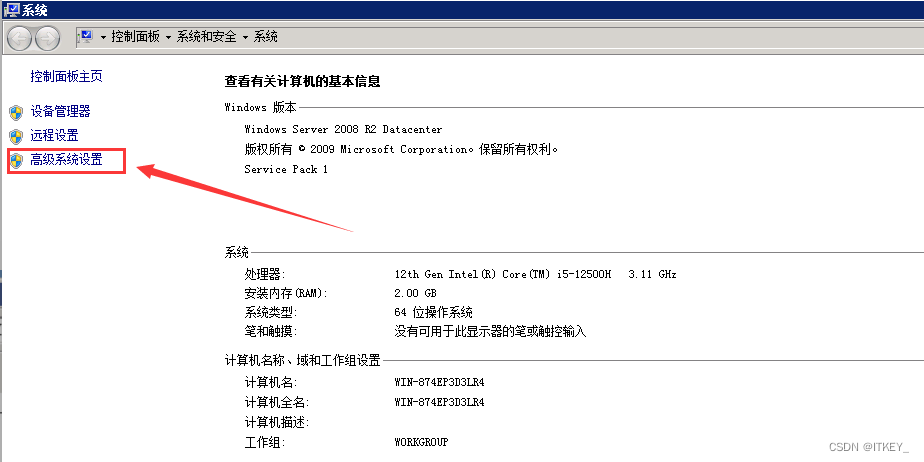Select workgroup value WORKGROUP
The height and width of the screenshot is (462, 924).
click(x=421, y=441)
